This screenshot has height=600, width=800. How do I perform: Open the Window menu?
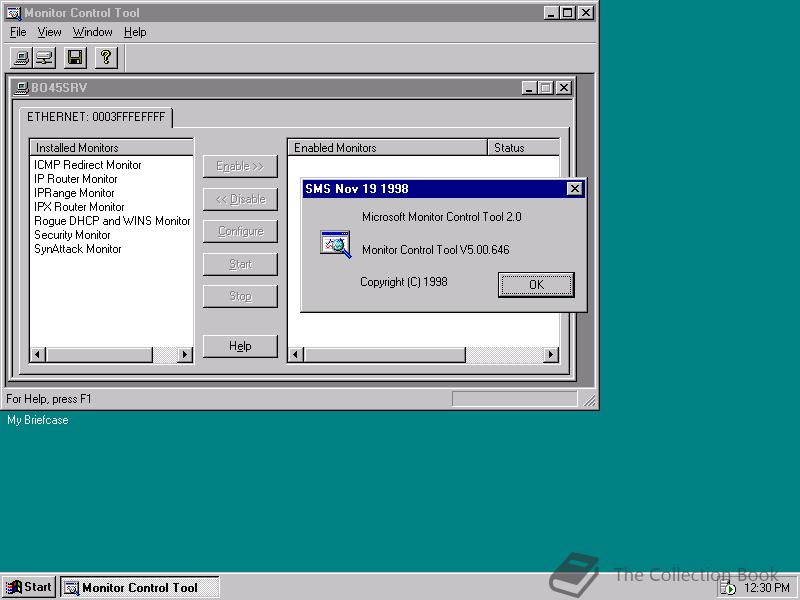click(92, 32)
